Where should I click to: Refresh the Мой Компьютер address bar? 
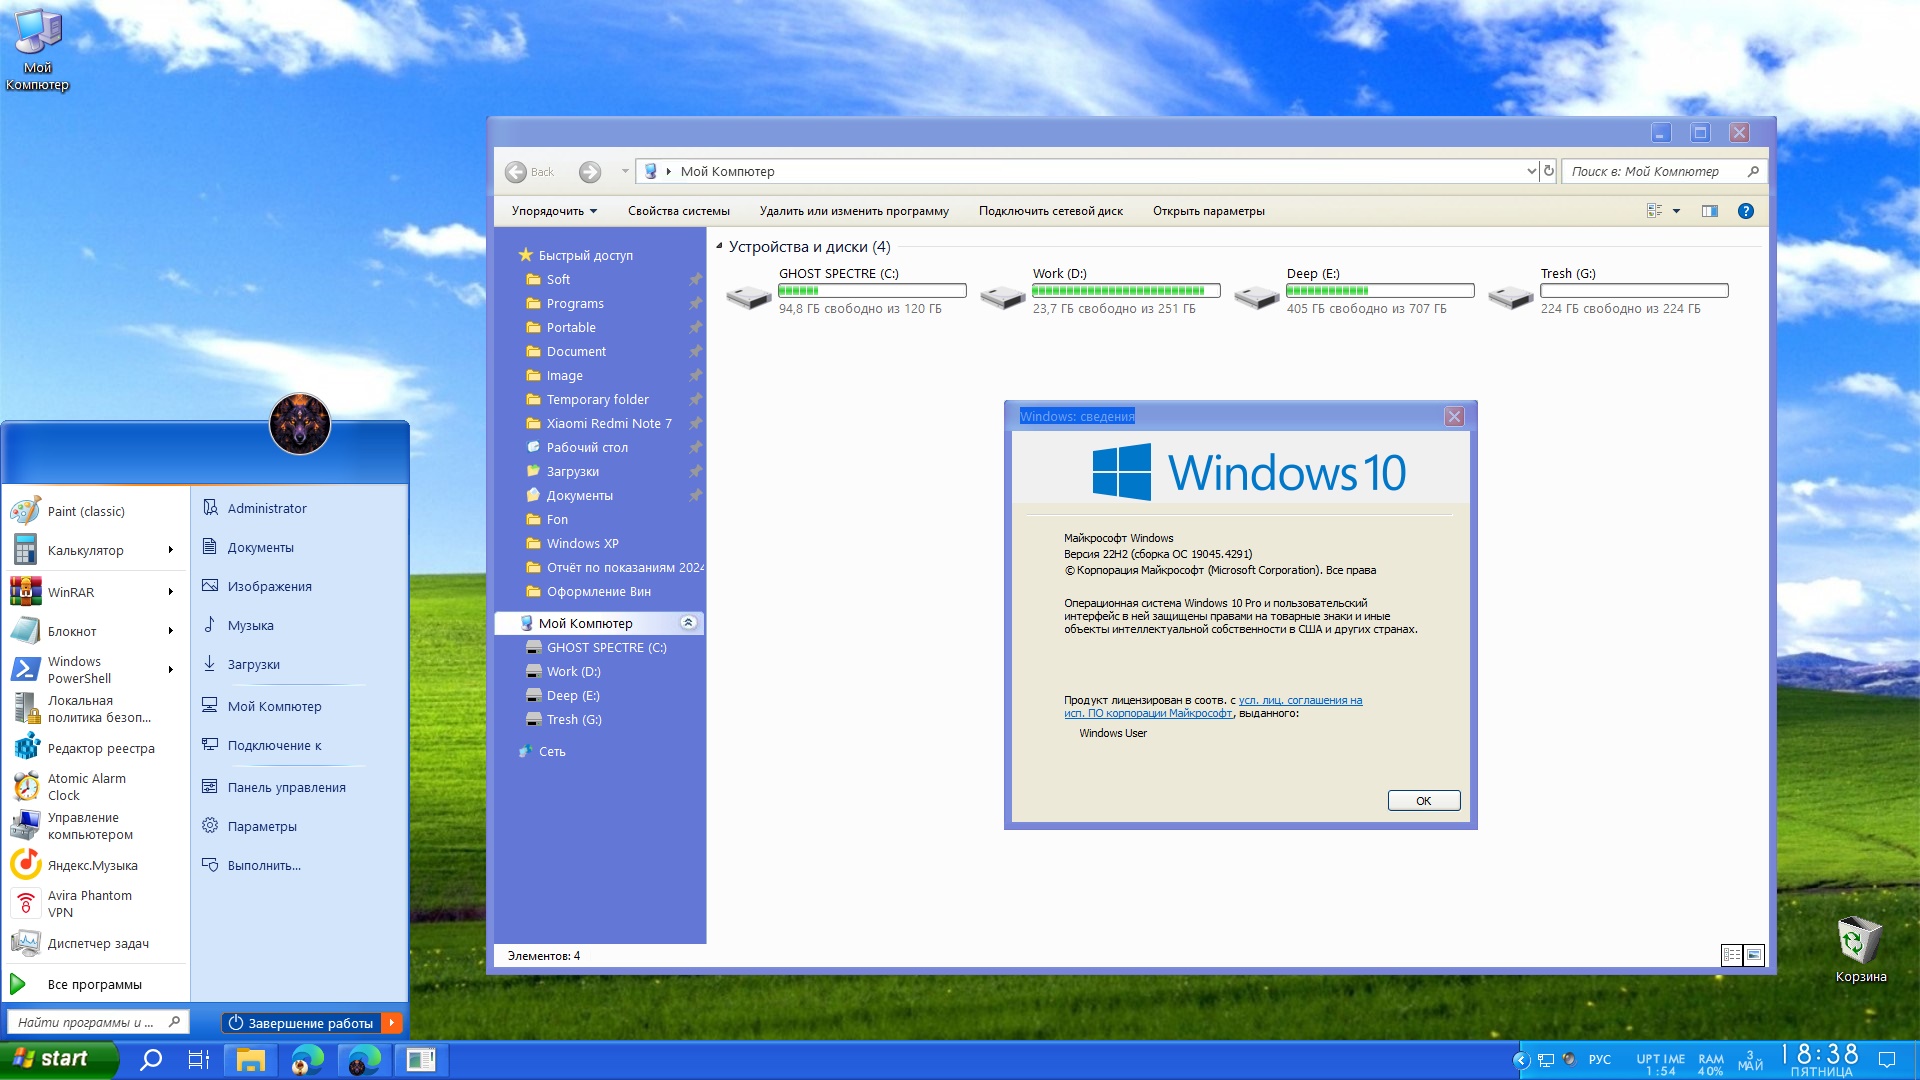pyautogui.click(x=1549, y=171)
